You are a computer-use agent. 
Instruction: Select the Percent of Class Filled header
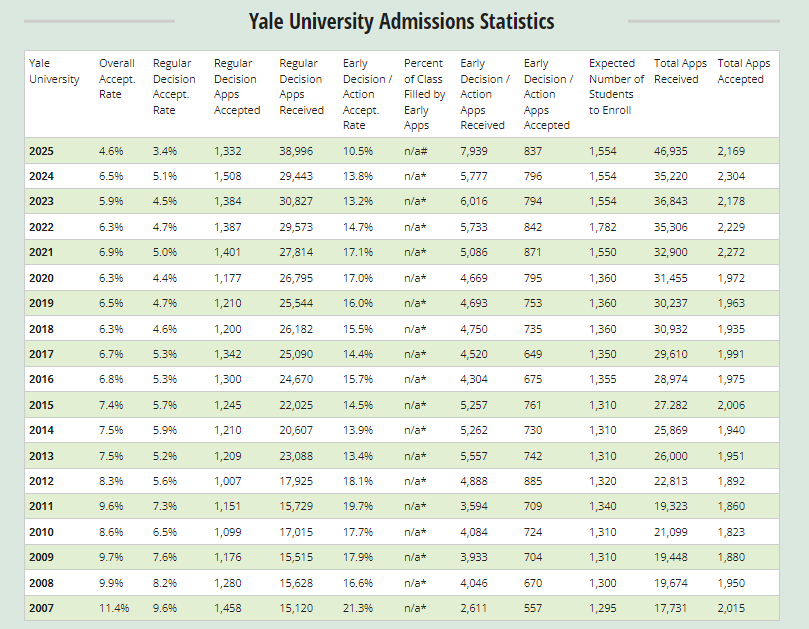click(423, 94)
